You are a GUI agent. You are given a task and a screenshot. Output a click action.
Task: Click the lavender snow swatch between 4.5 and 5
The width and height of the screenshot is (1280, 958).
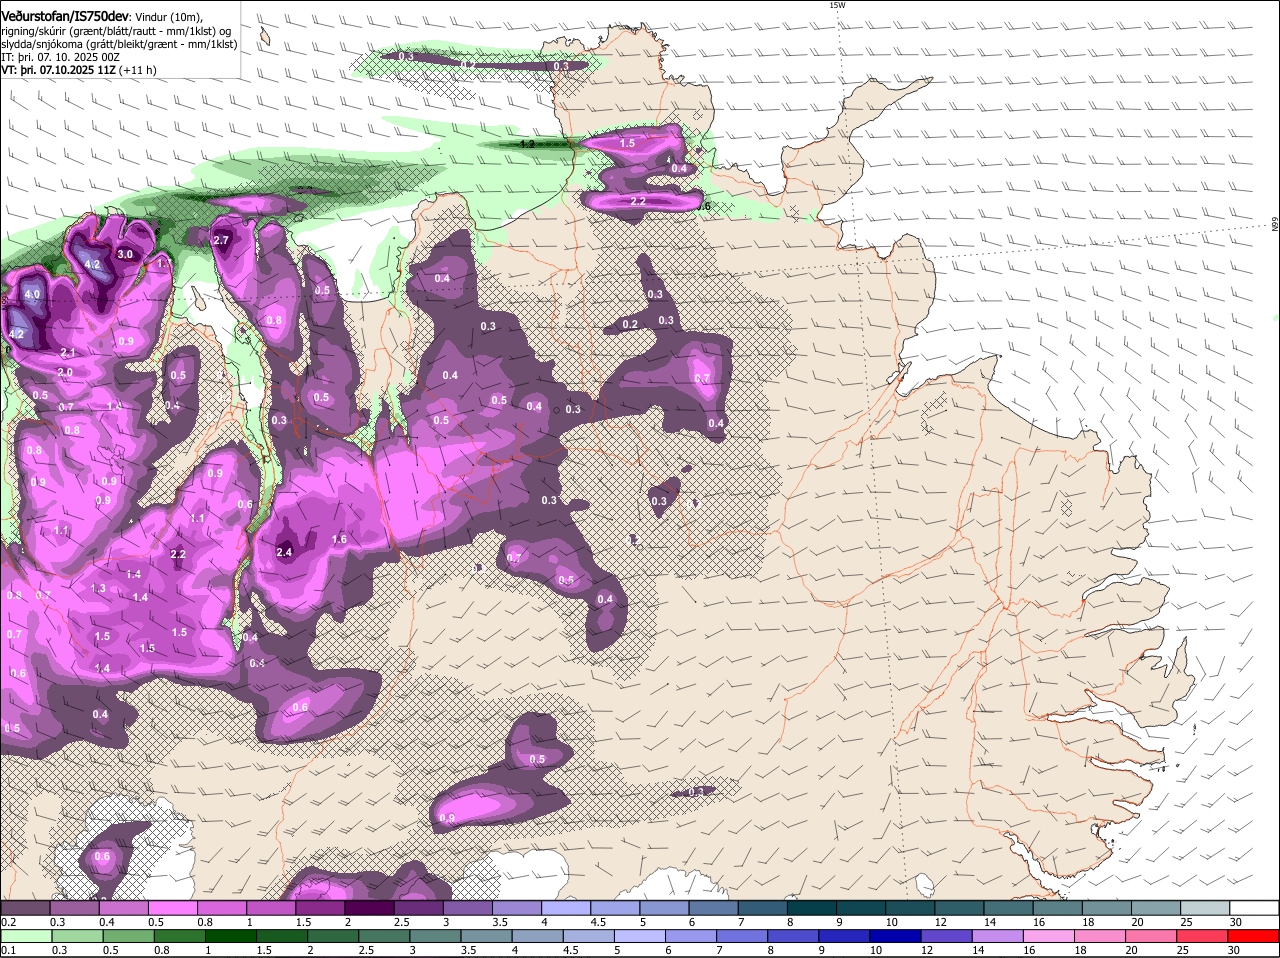pyautogui.click(x=614, y=907)
